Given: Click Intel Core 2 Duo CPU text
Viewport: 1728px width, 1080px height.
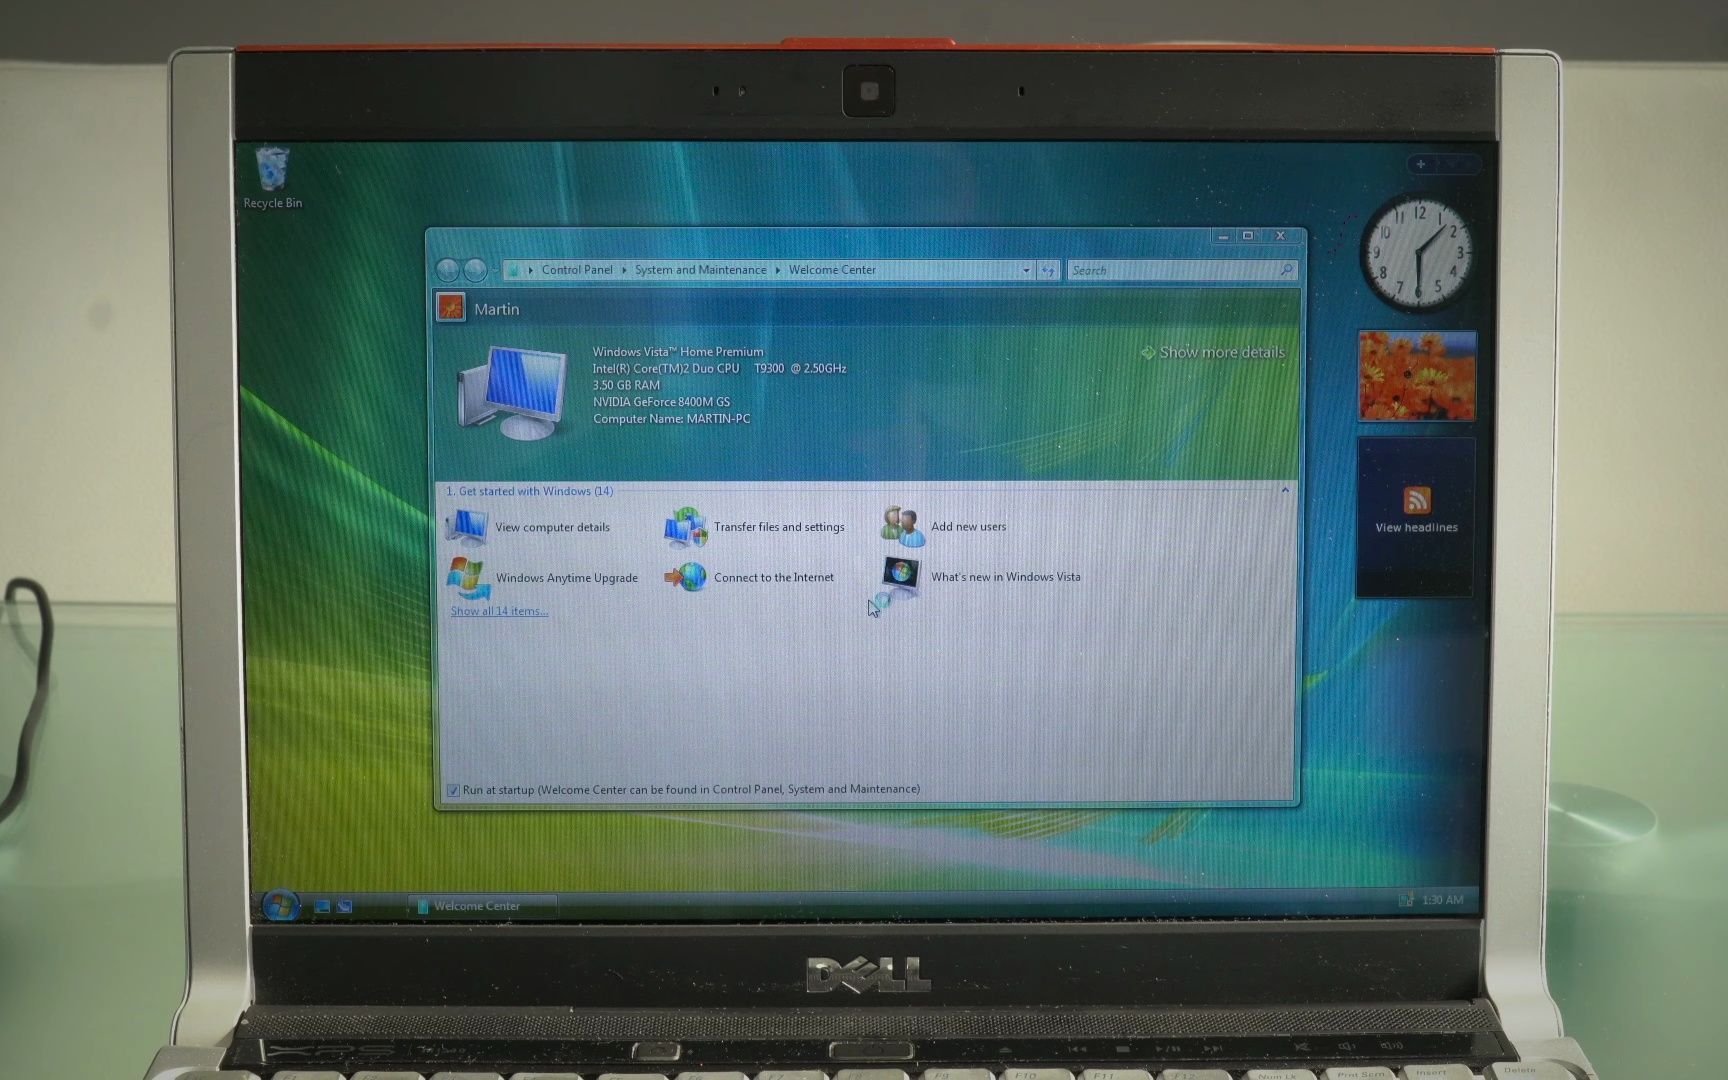Looking at the screenshot, I should 719,368.
